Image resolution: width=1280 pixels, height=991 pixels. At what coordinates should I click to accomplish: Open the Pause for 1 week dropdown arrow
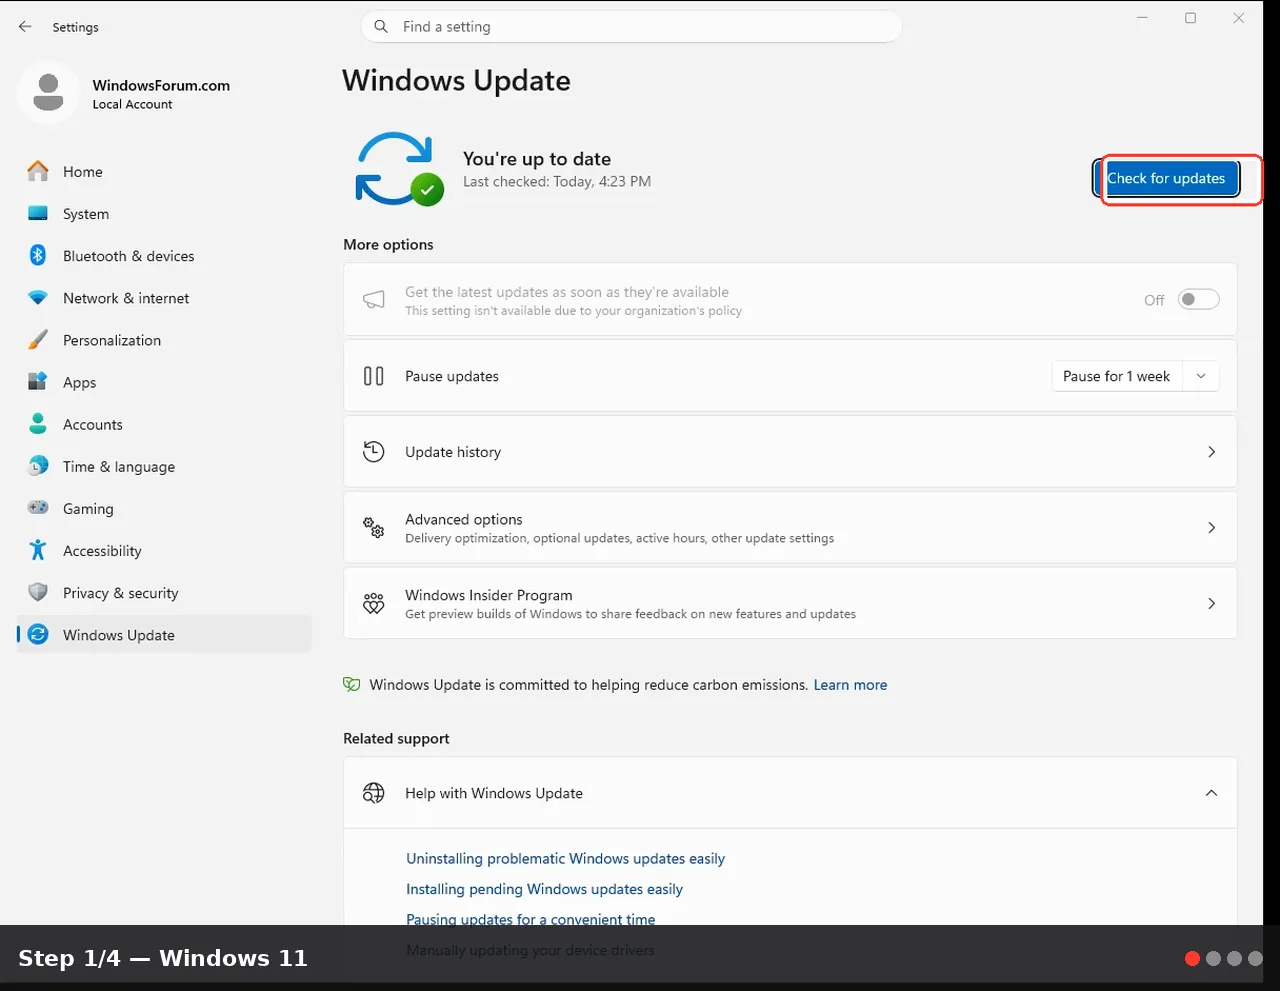click(x=1201, y=376)
